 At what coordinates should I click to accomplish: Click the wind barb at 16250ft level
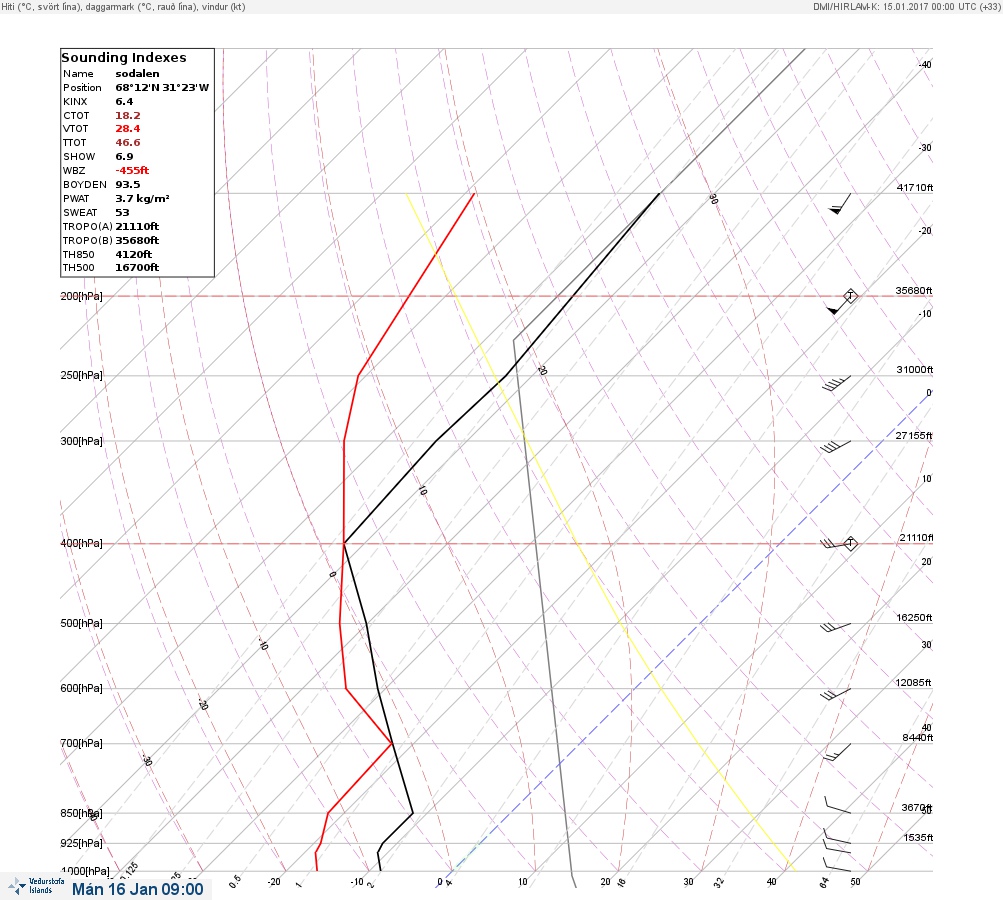(835, 628)
